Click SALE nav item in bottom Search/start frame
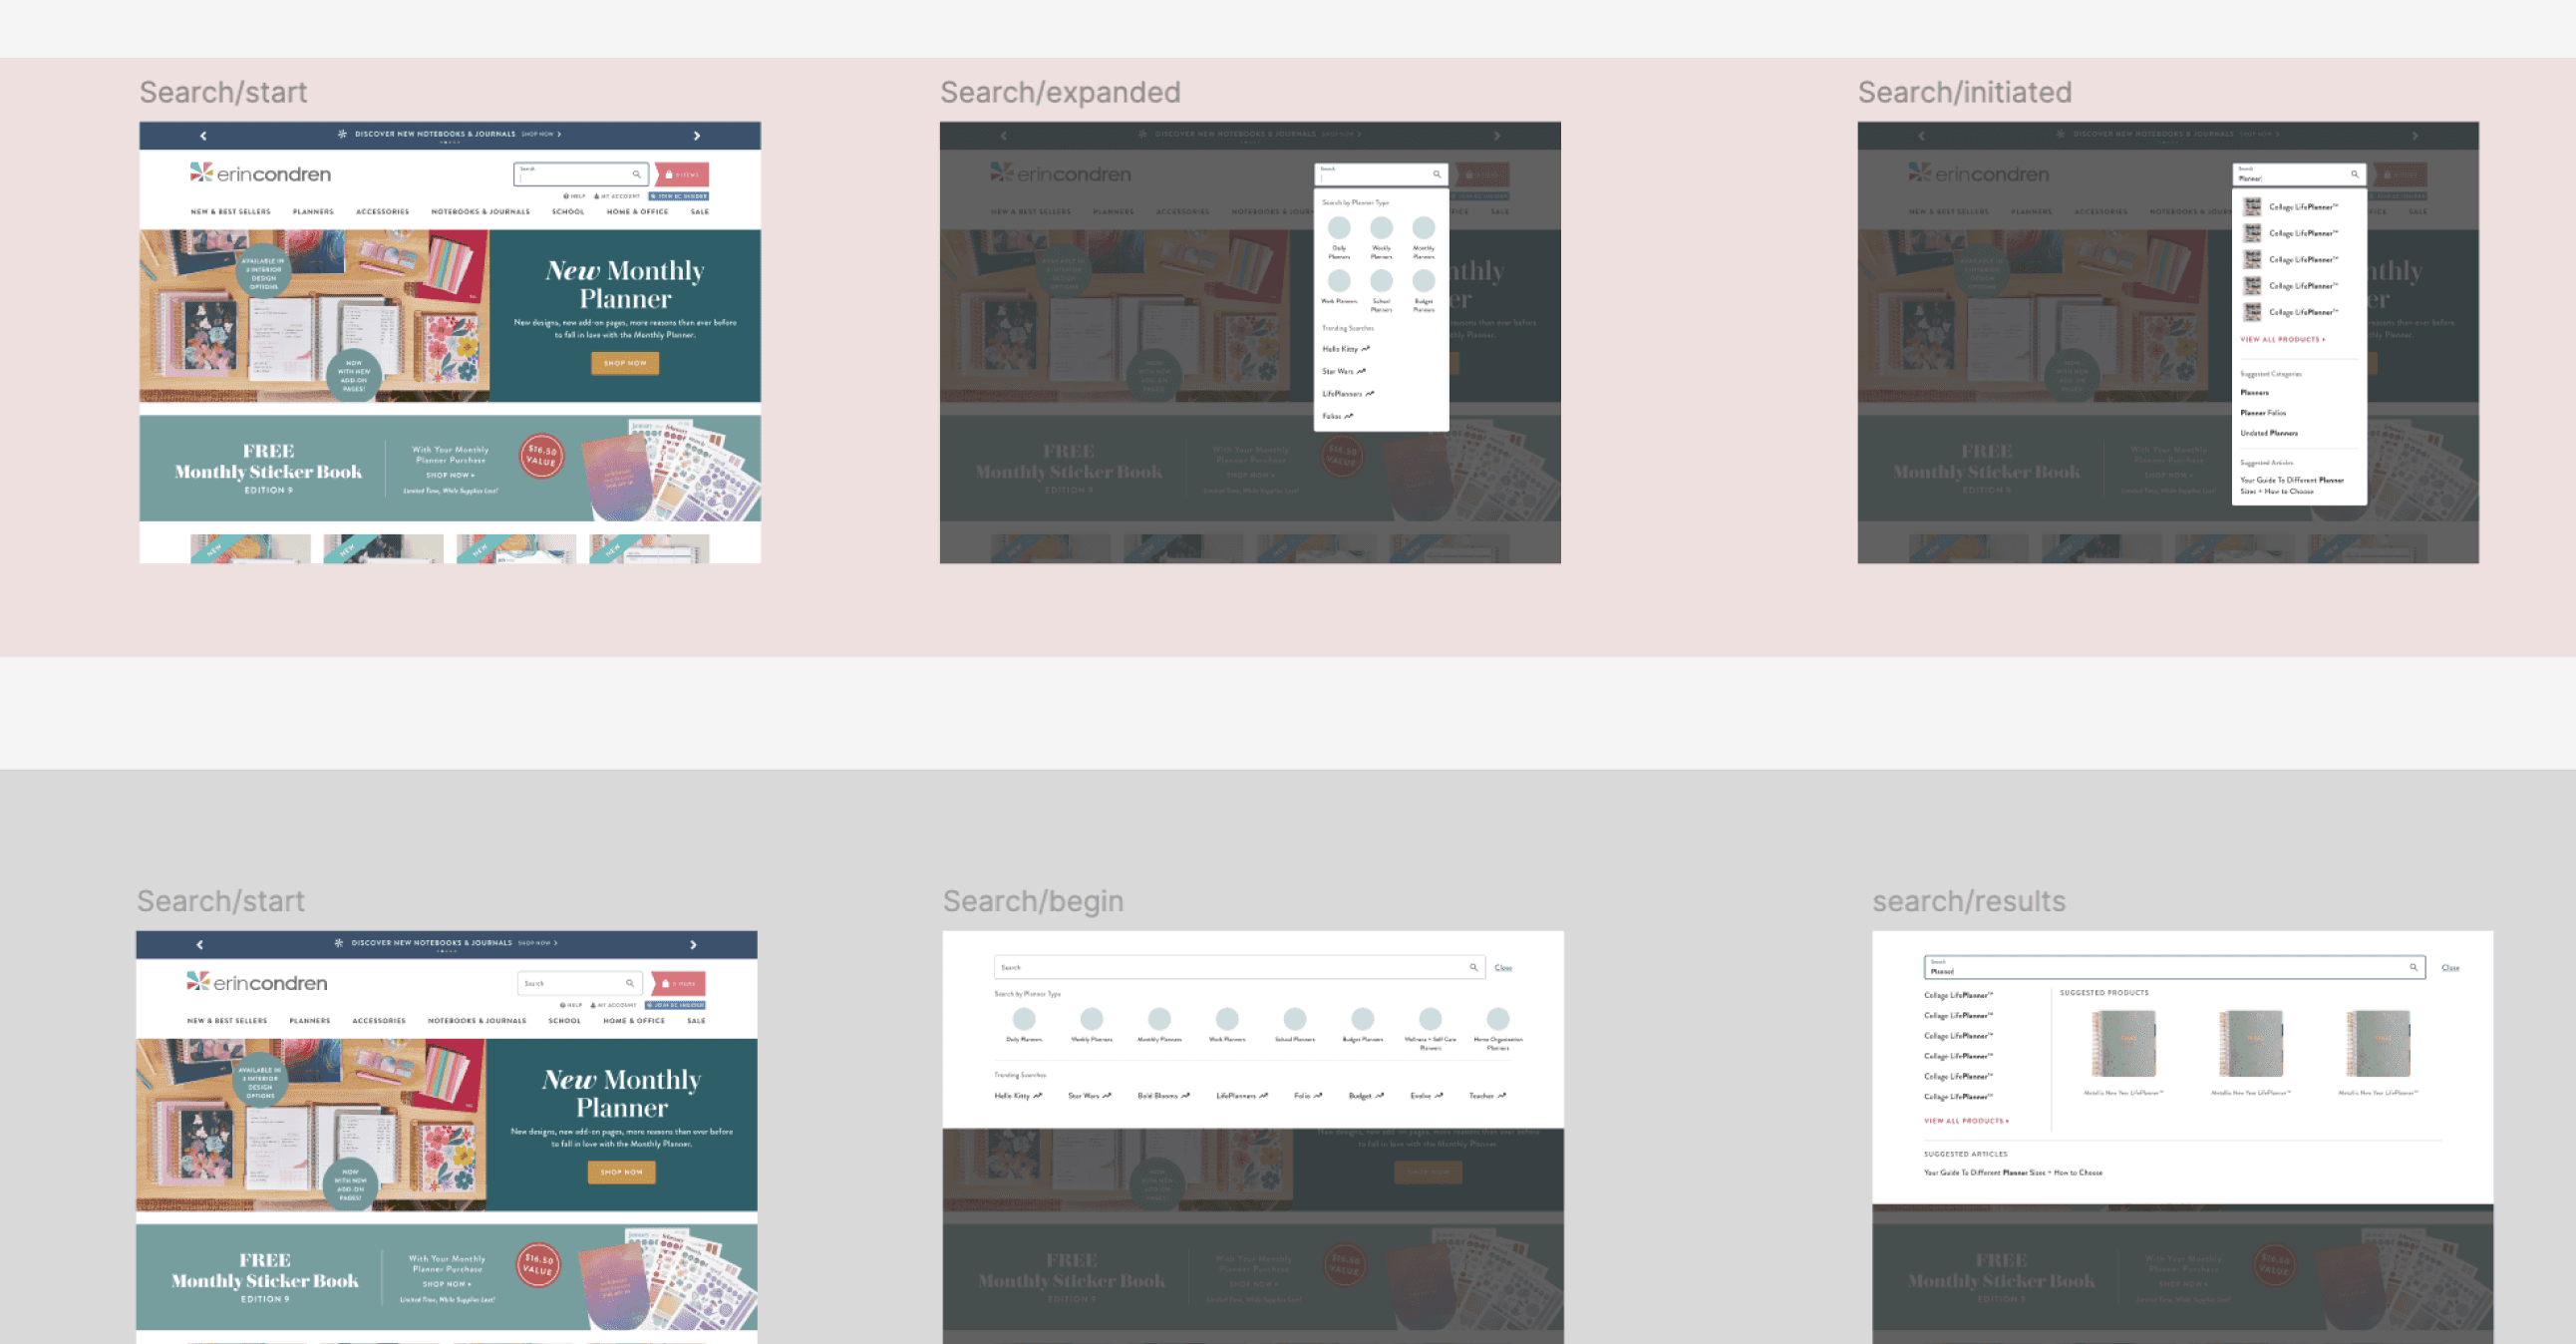2576x1344 pixels. pos(696,1021)
